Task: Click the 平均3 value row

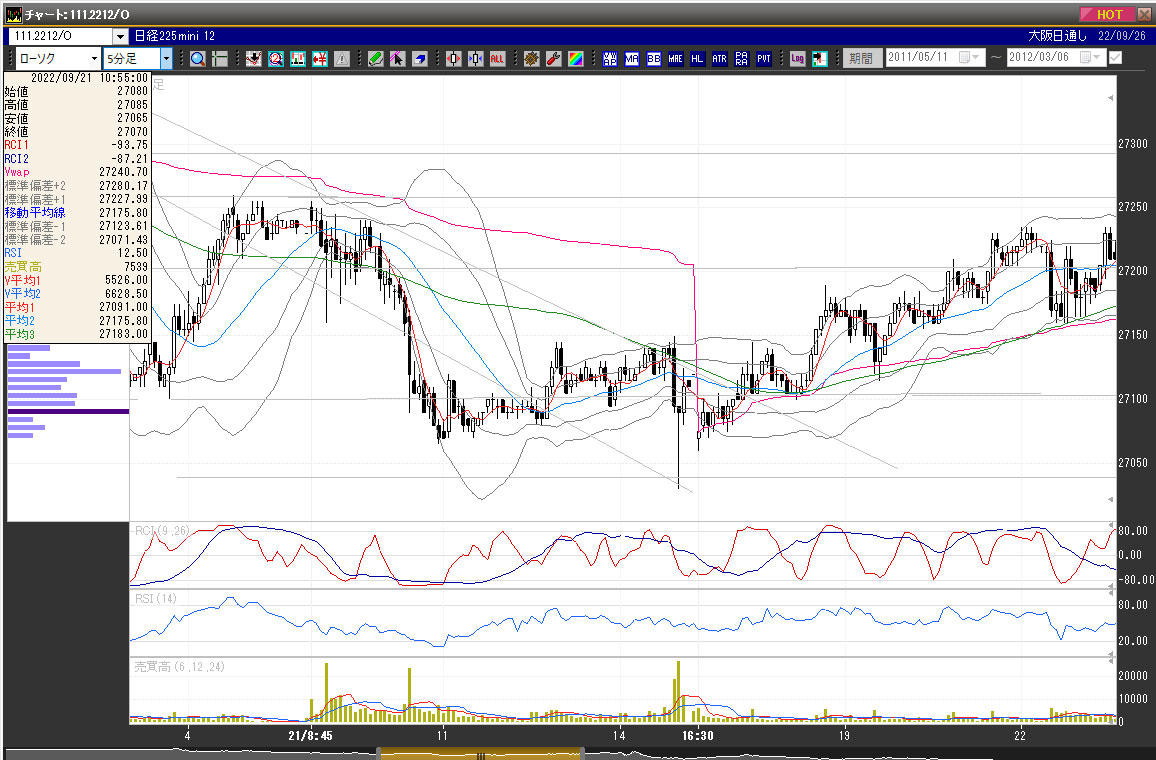Action: tap(77, 334)
